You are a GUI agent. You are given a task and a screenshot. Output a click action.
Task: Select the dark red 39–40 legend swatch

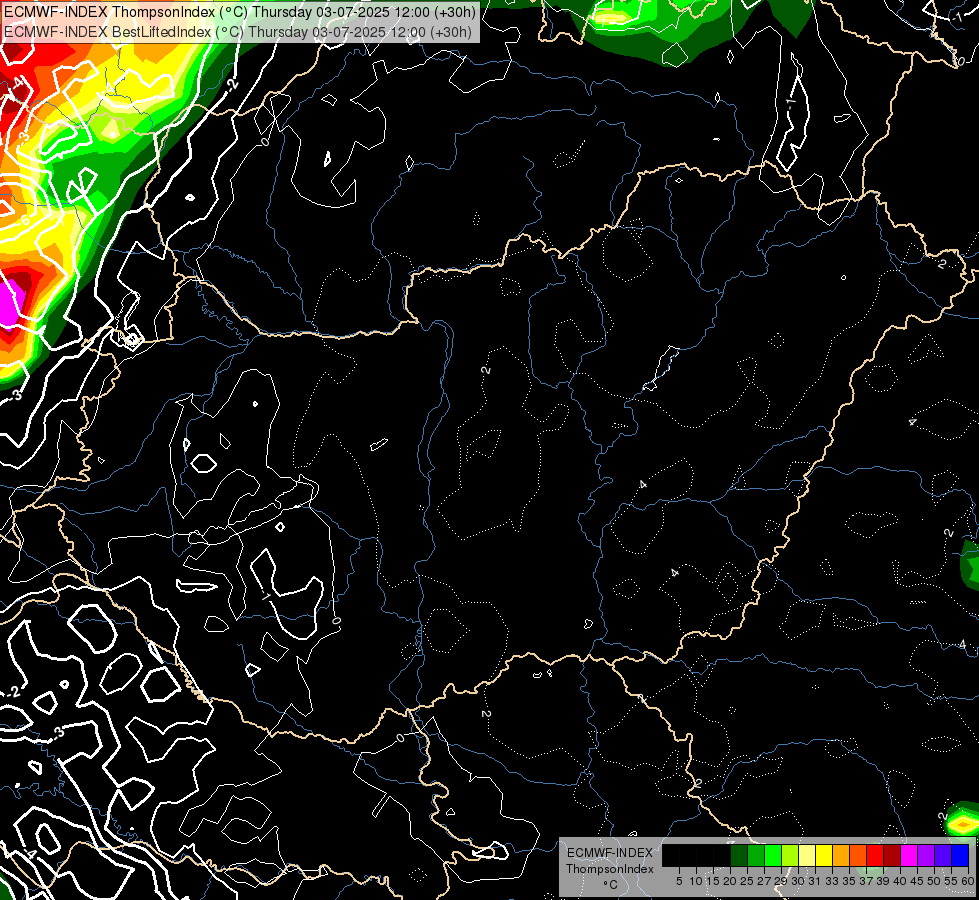click(892, 855)
